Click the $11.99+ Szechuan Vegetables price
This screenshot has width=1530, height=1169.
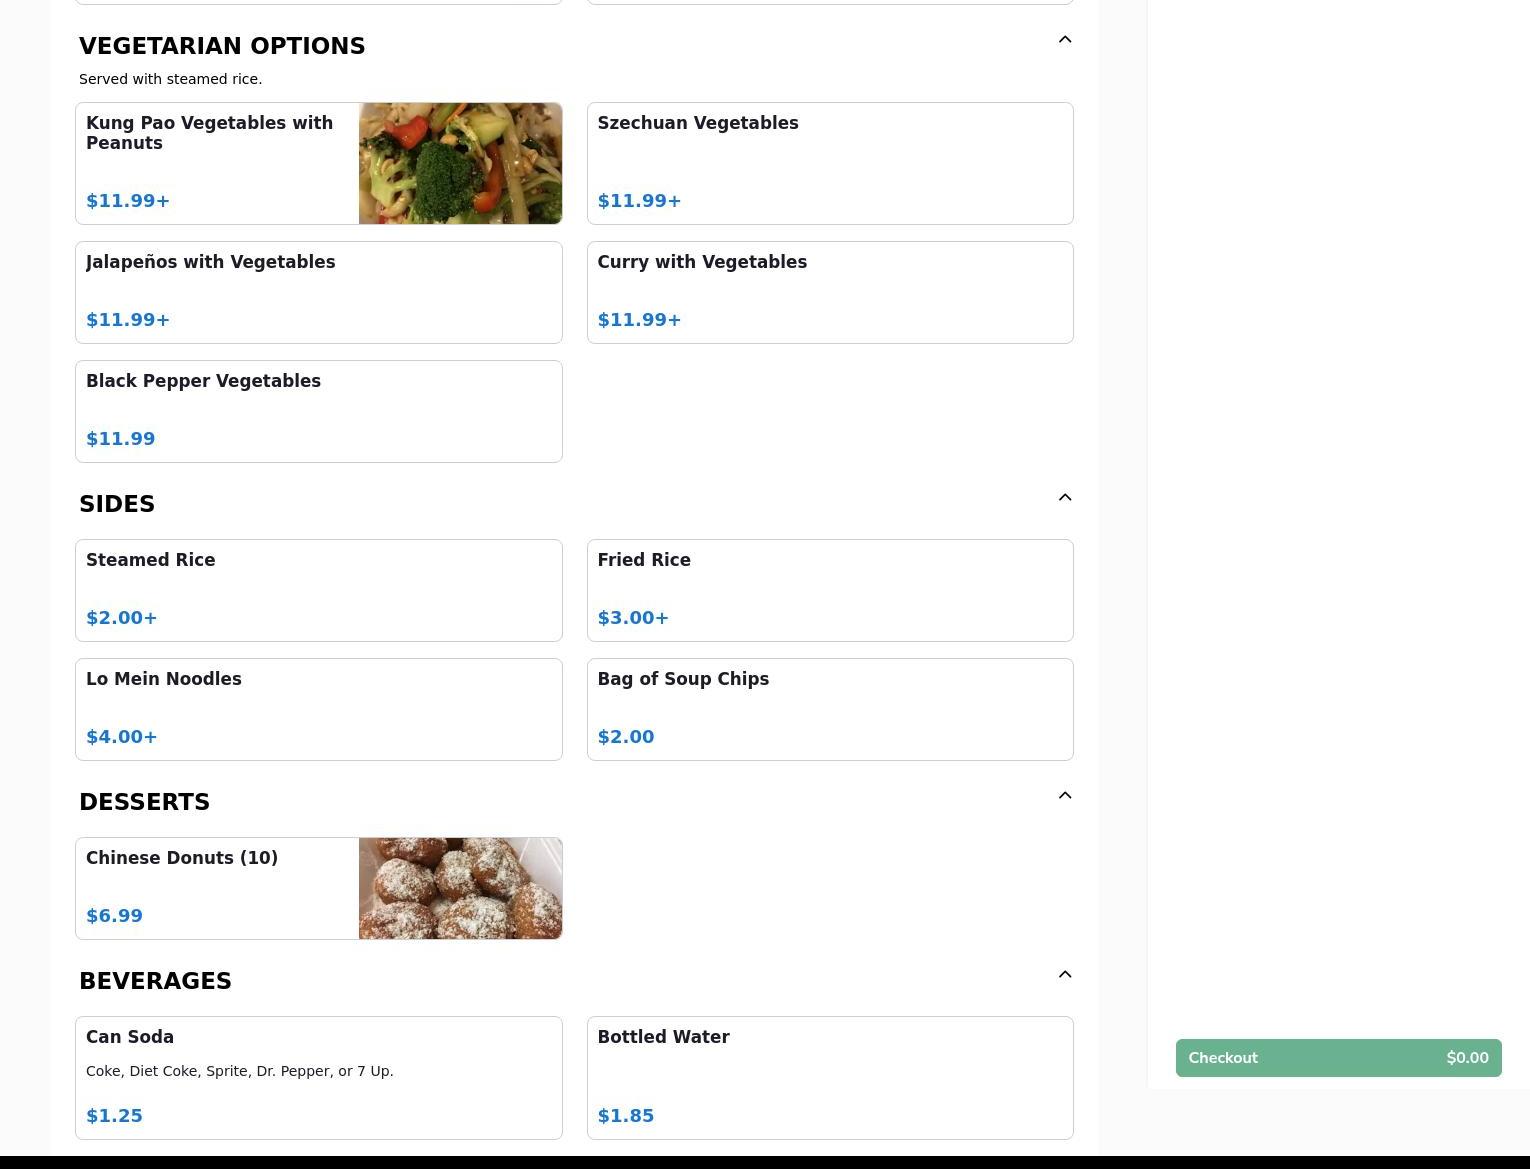(x=639, y=201)
